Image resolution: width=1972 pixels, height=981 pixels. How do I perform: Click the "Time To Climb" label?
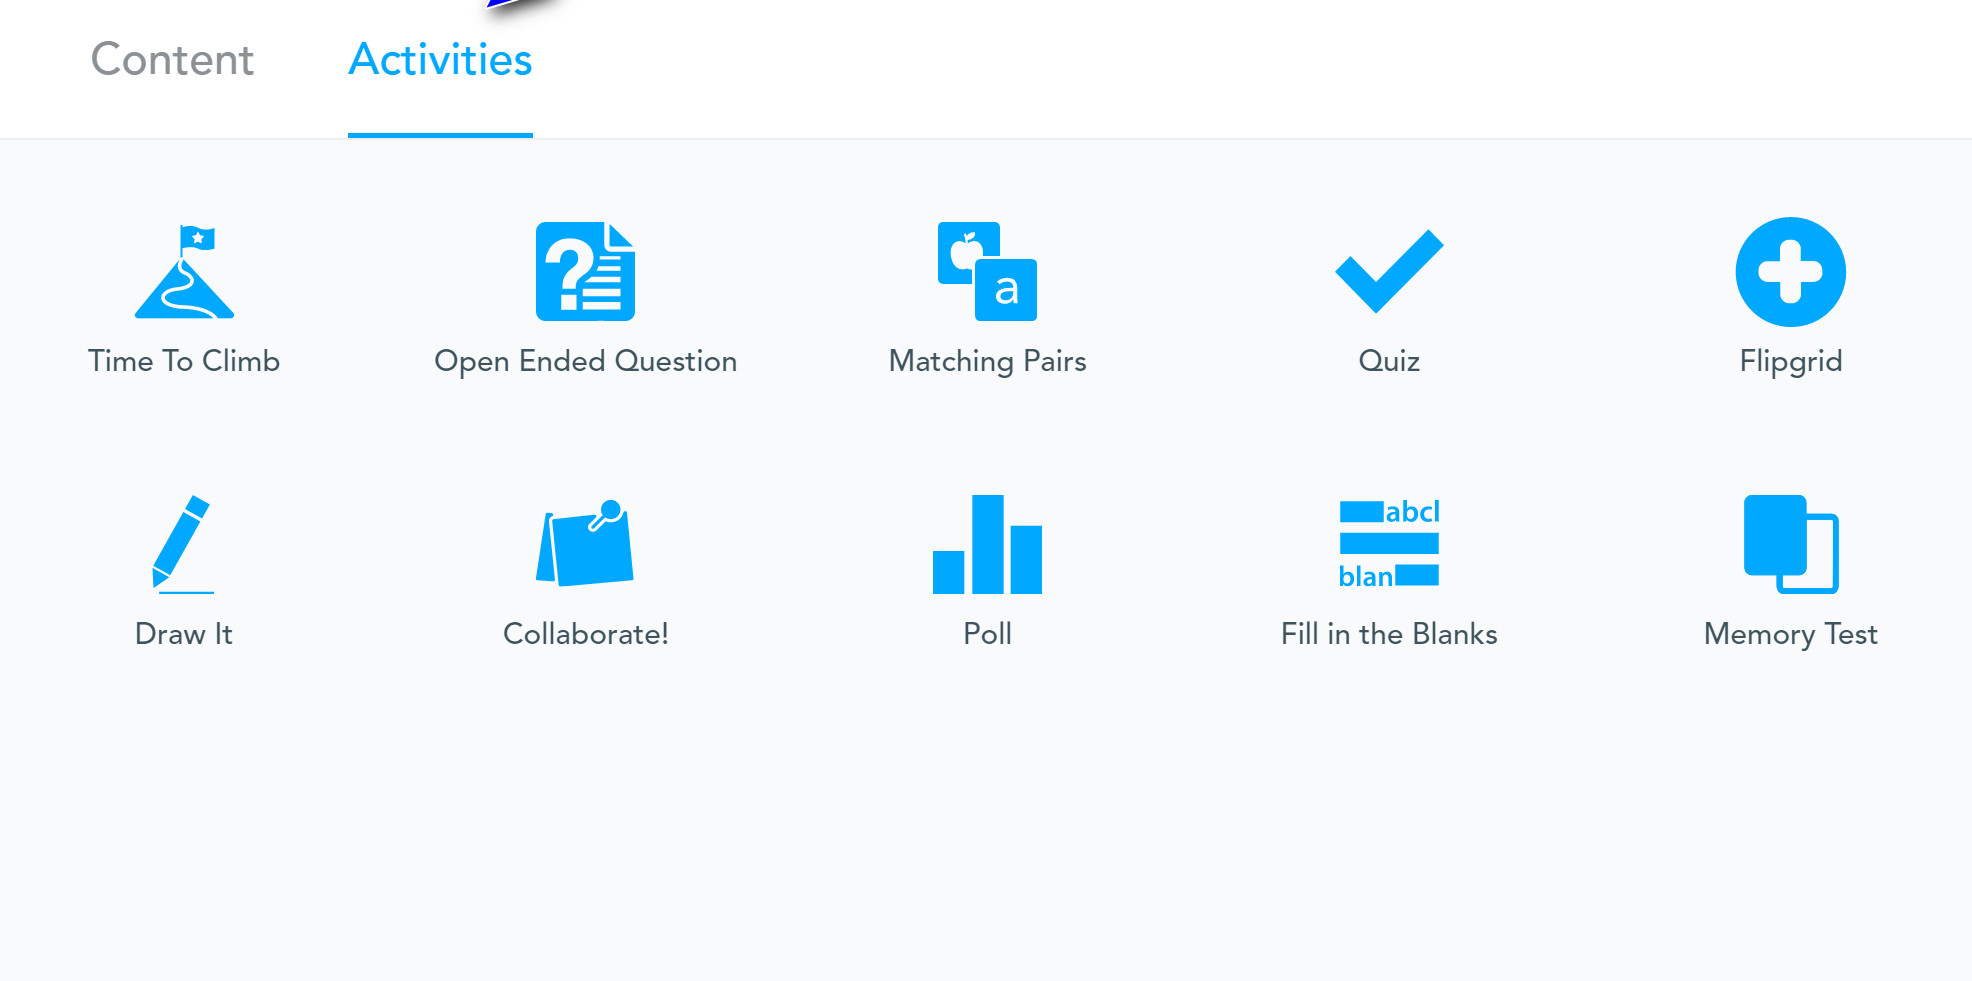click(x=184, y=361)
